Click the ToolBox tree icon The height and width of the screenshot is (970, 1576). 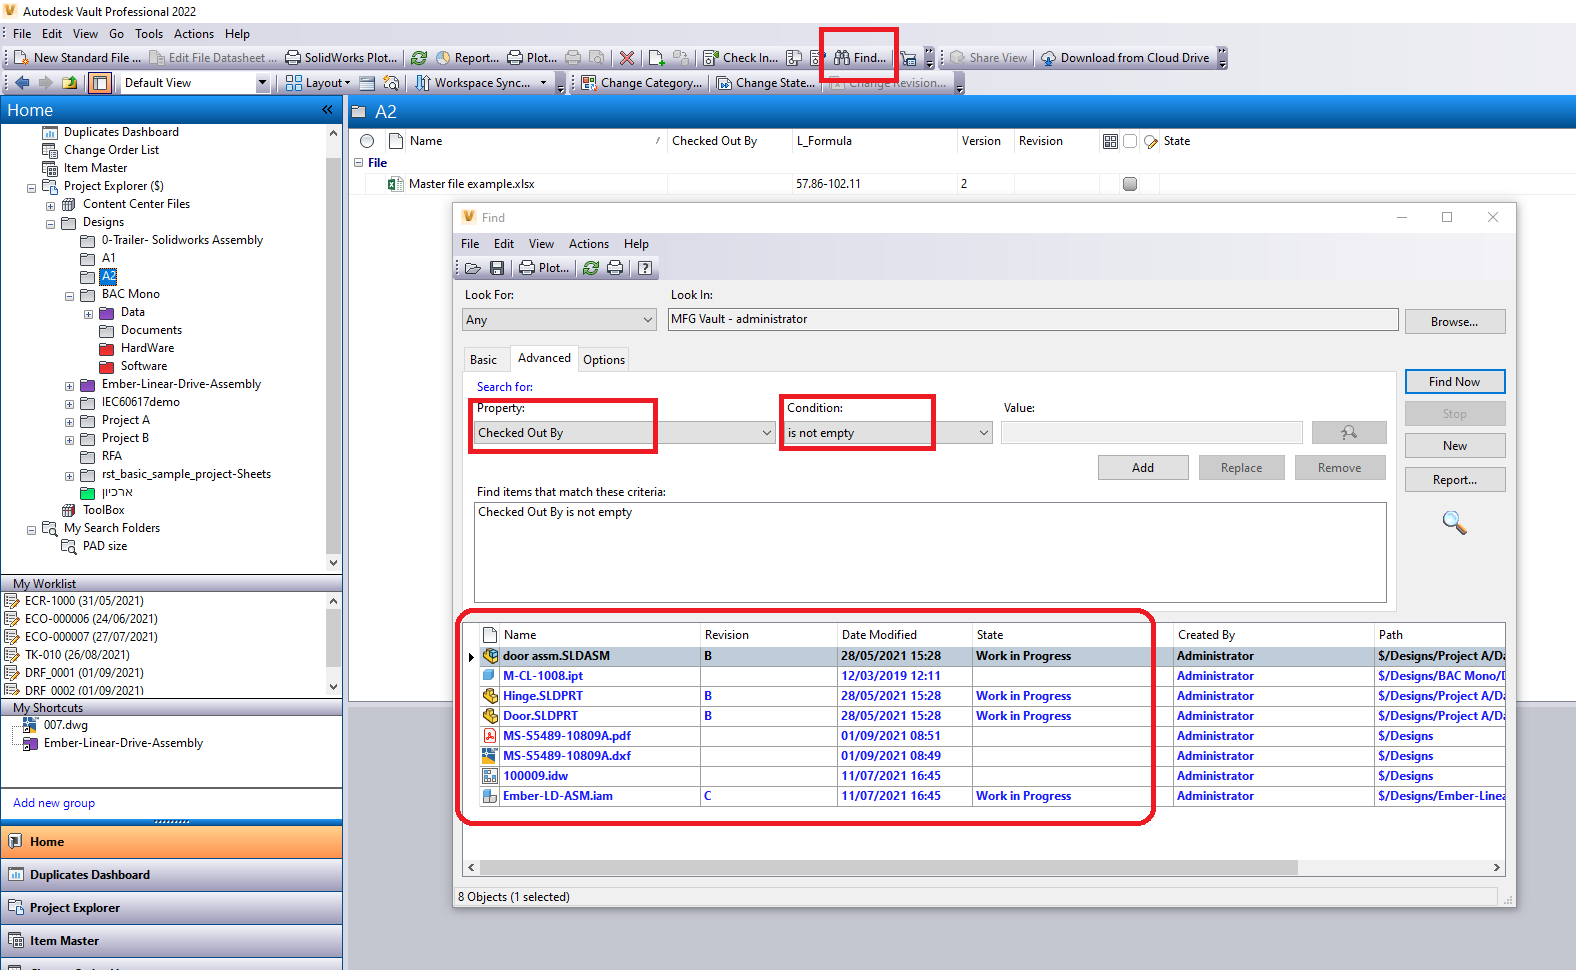pyautogui.click(x=69, y=510)
